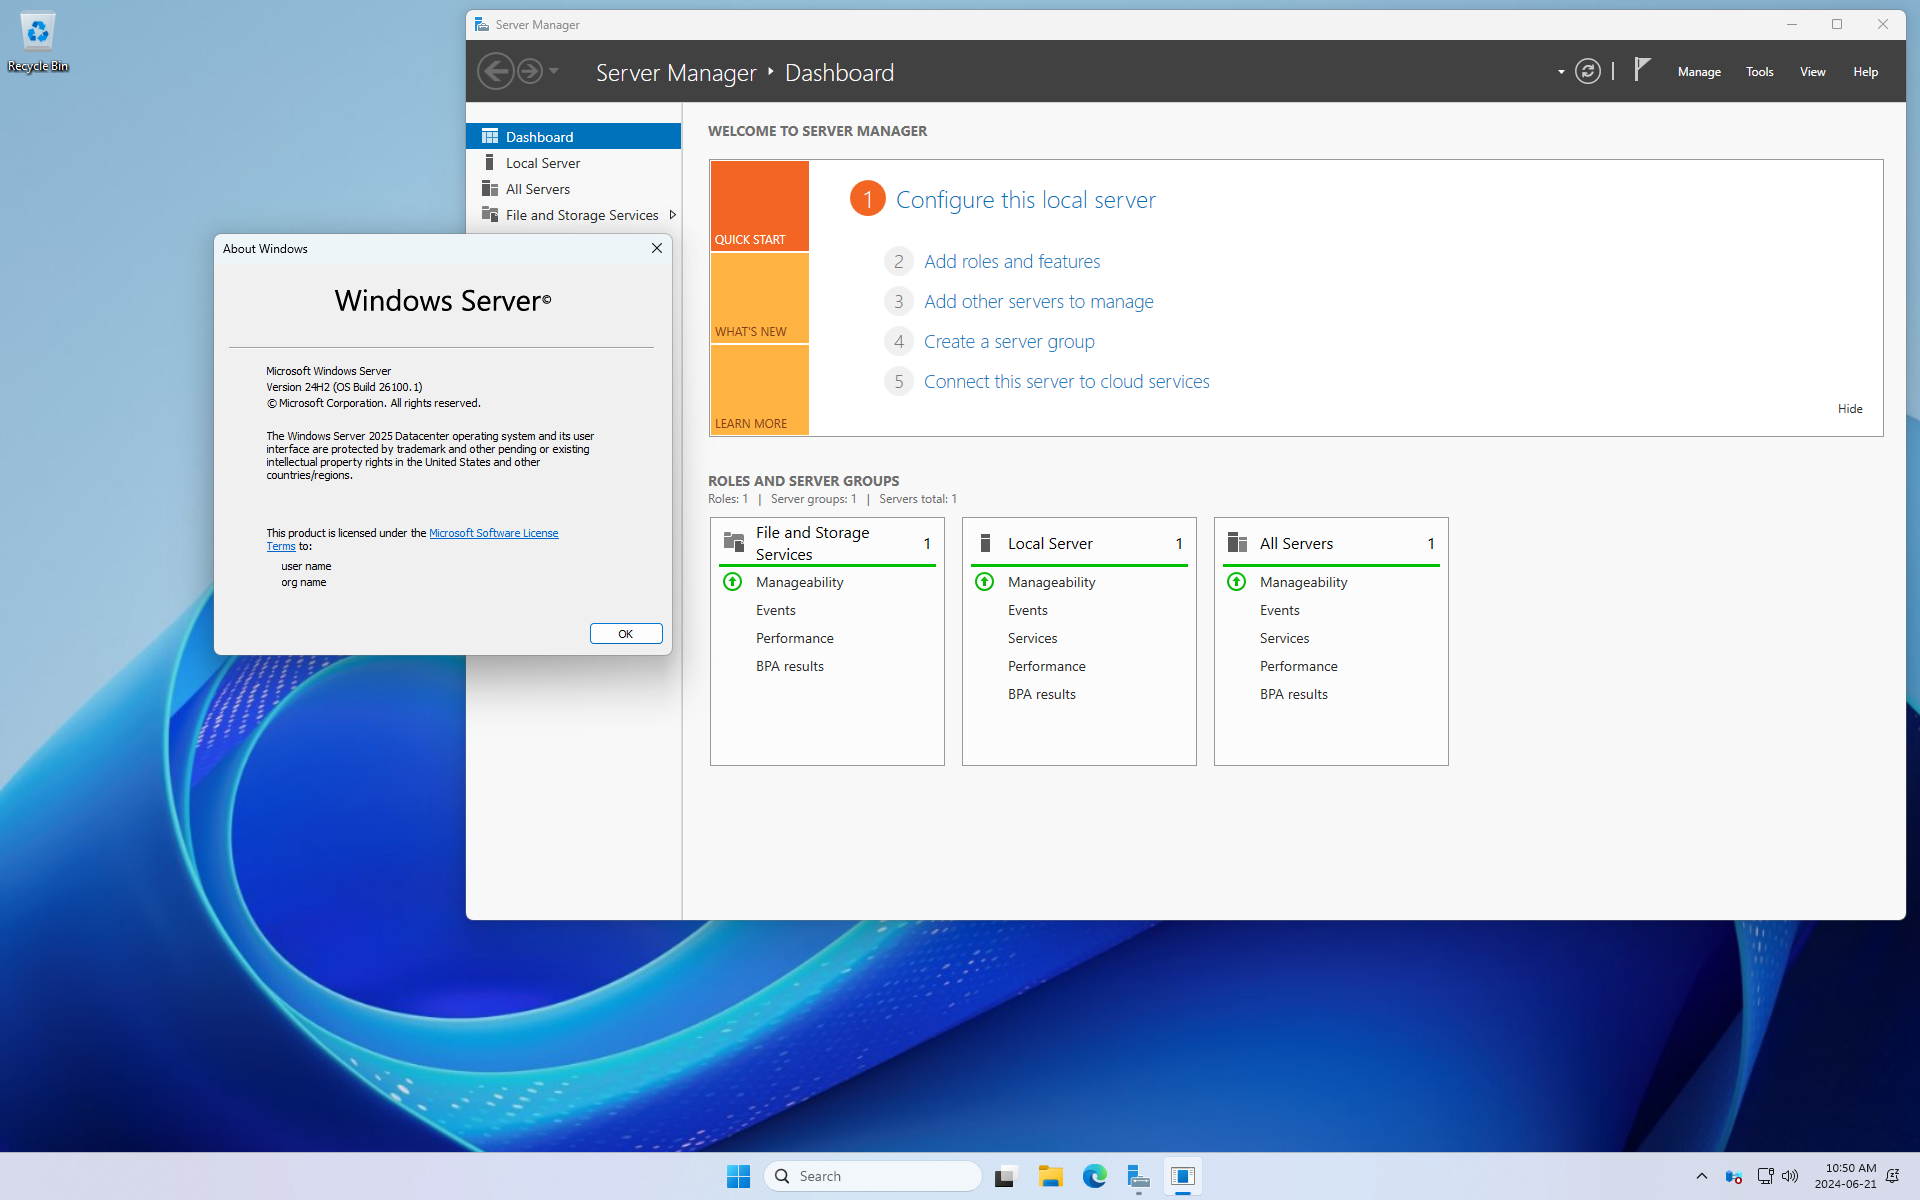Click the LEARN MORE tile
The height and width of the screenshot is (1200, 1920).
coord(760,390)
